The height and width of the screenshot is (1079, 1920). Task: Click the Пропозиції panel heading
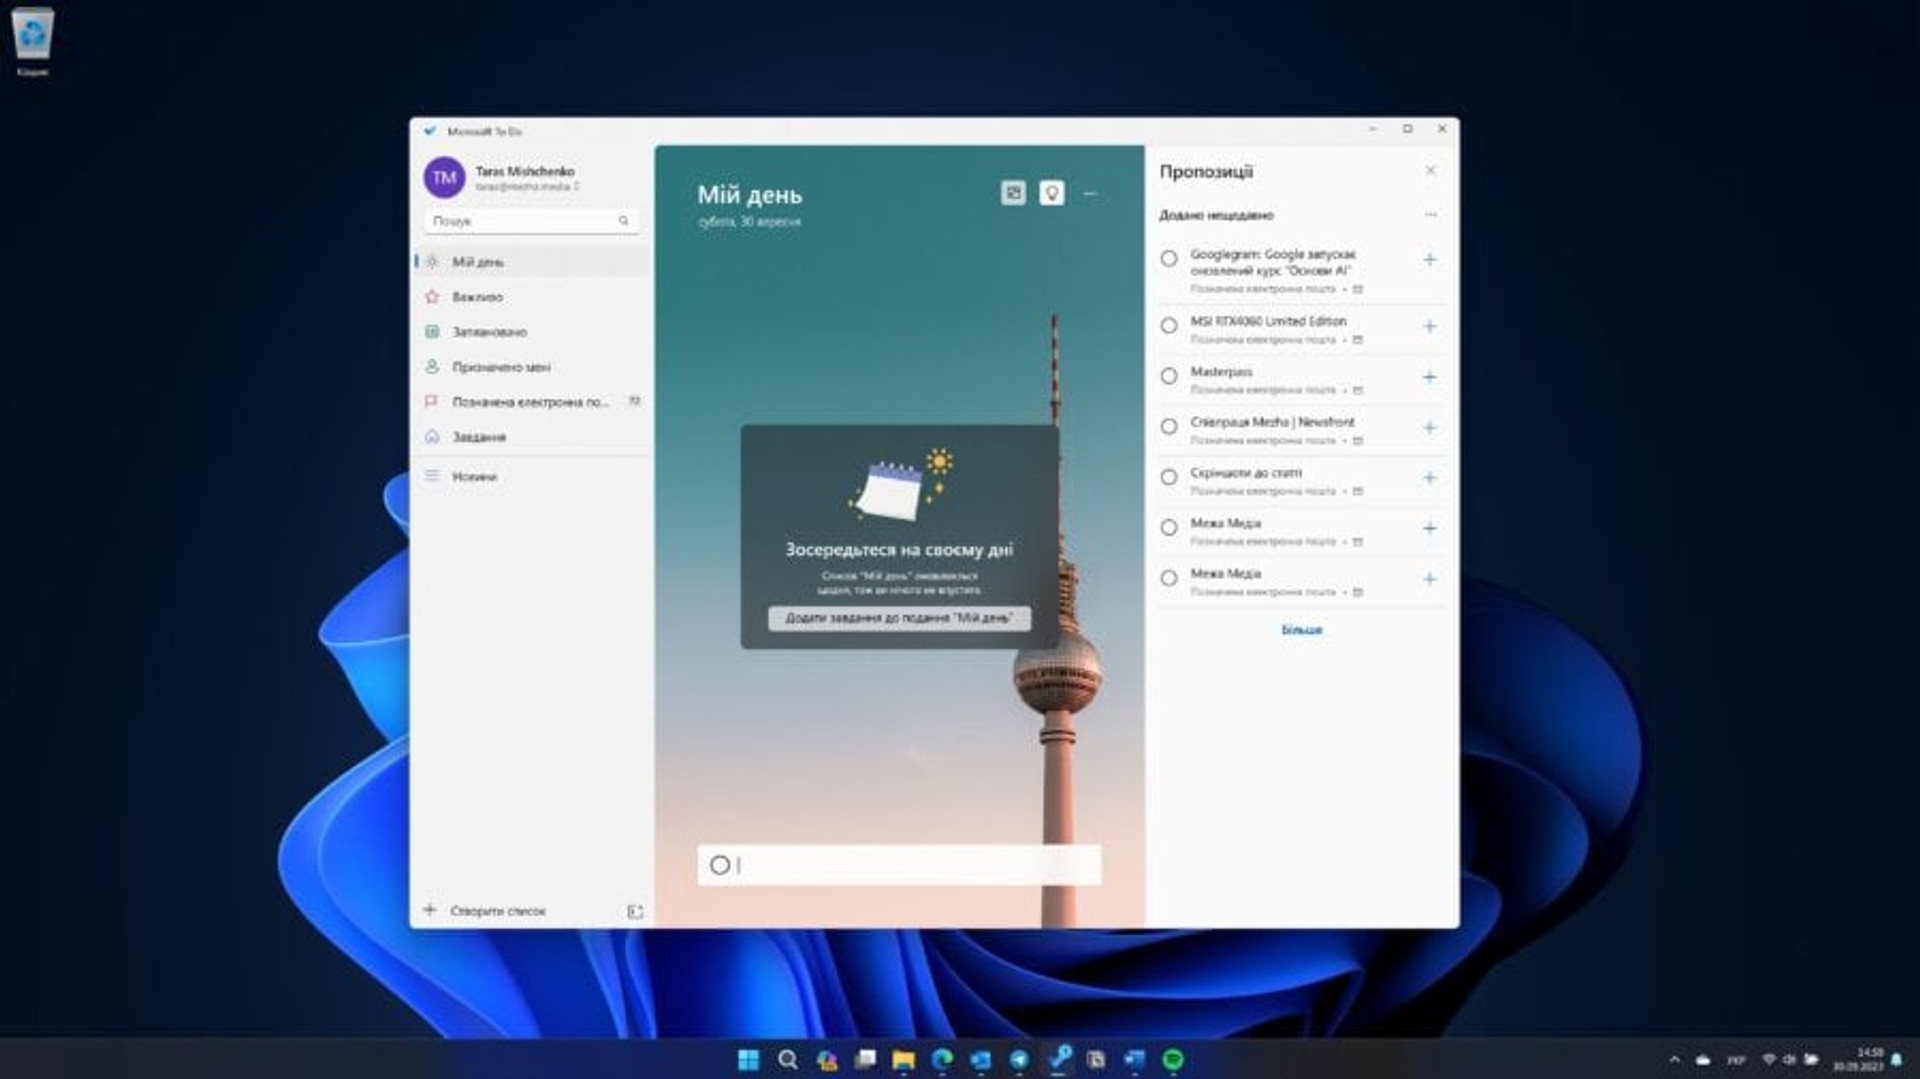pyautogui.click(x=1206, y=172)
